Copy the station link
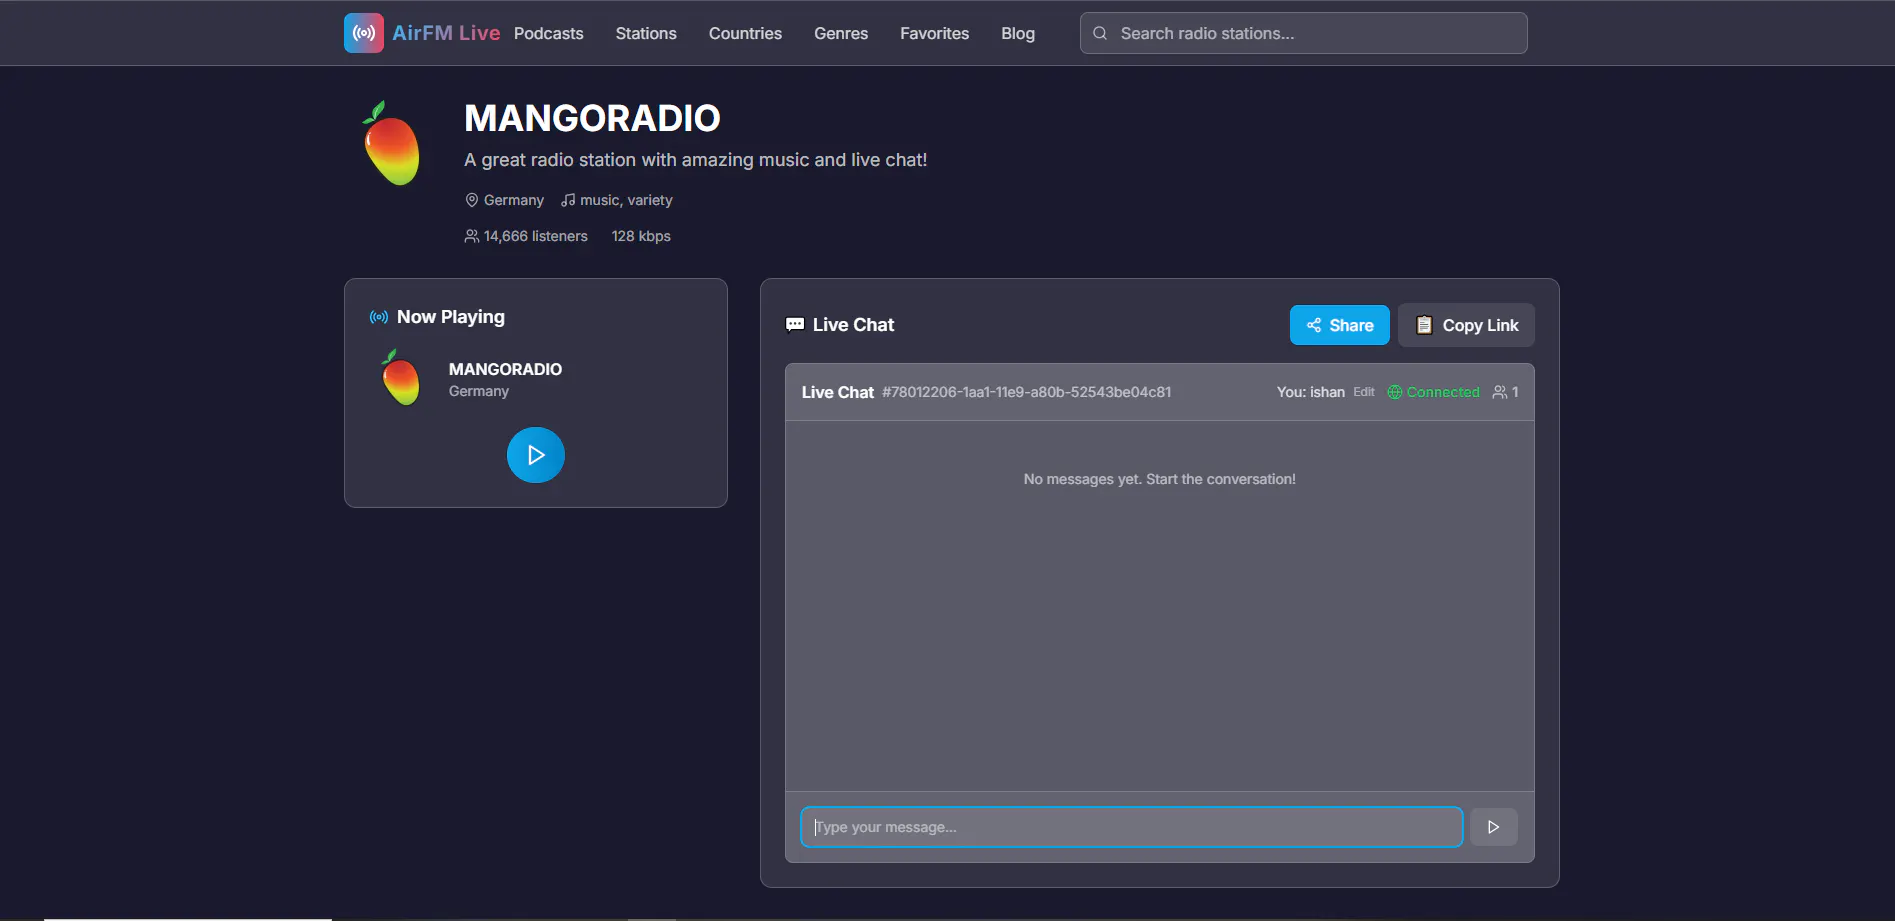This screenshot has height=921, width=1895. [1466, 325]
